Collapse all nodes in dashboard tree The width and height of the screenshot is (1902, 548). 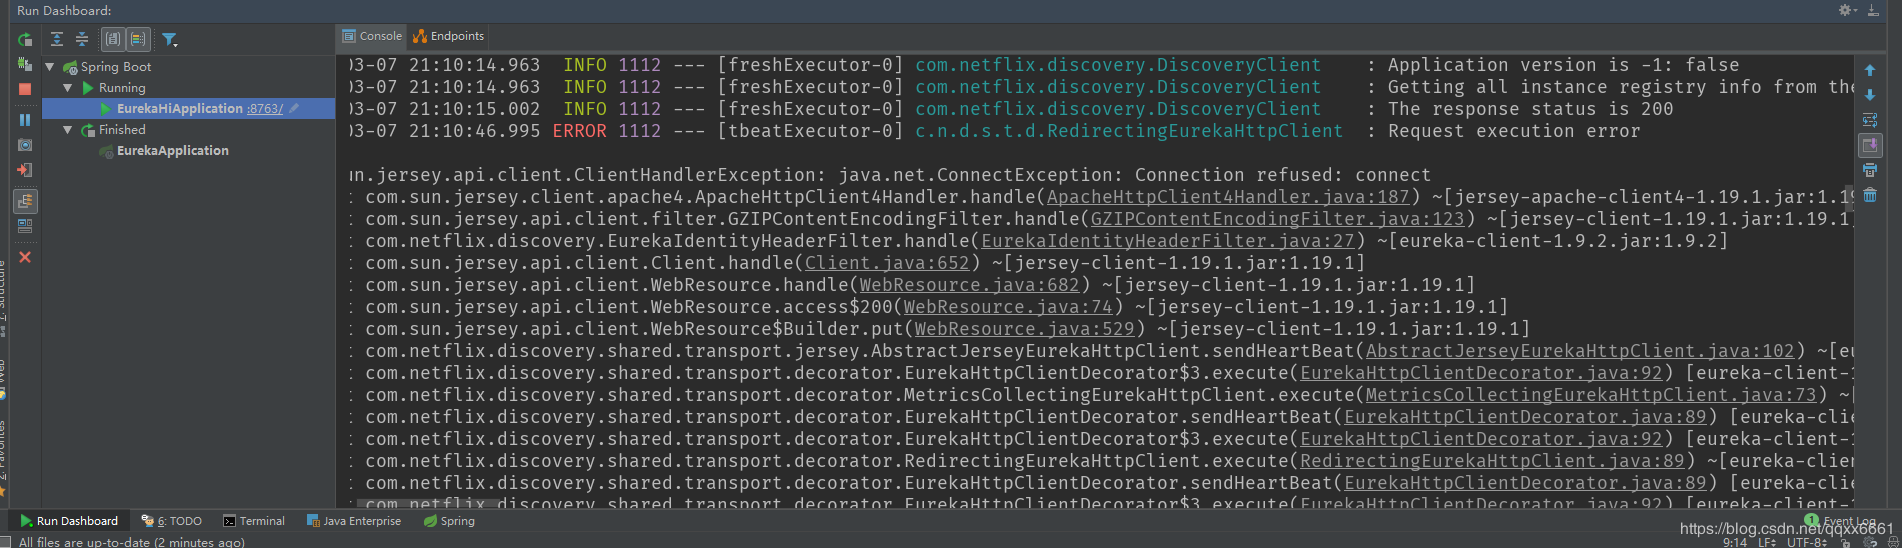click(x=82, y=39)
